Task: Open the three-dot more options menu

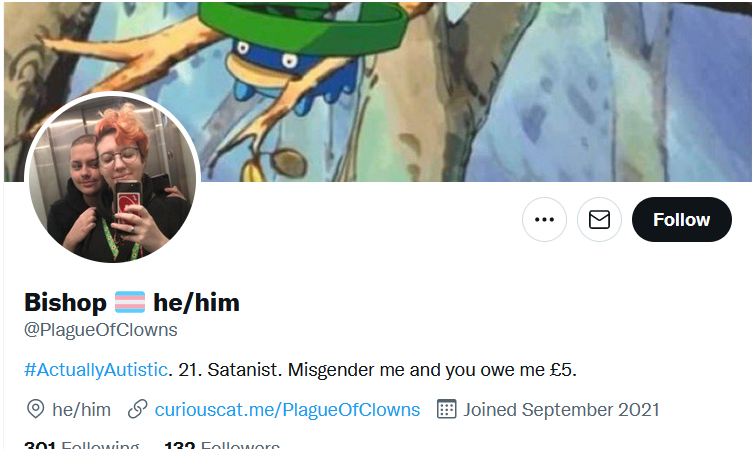Action: [x=544, y=219]
